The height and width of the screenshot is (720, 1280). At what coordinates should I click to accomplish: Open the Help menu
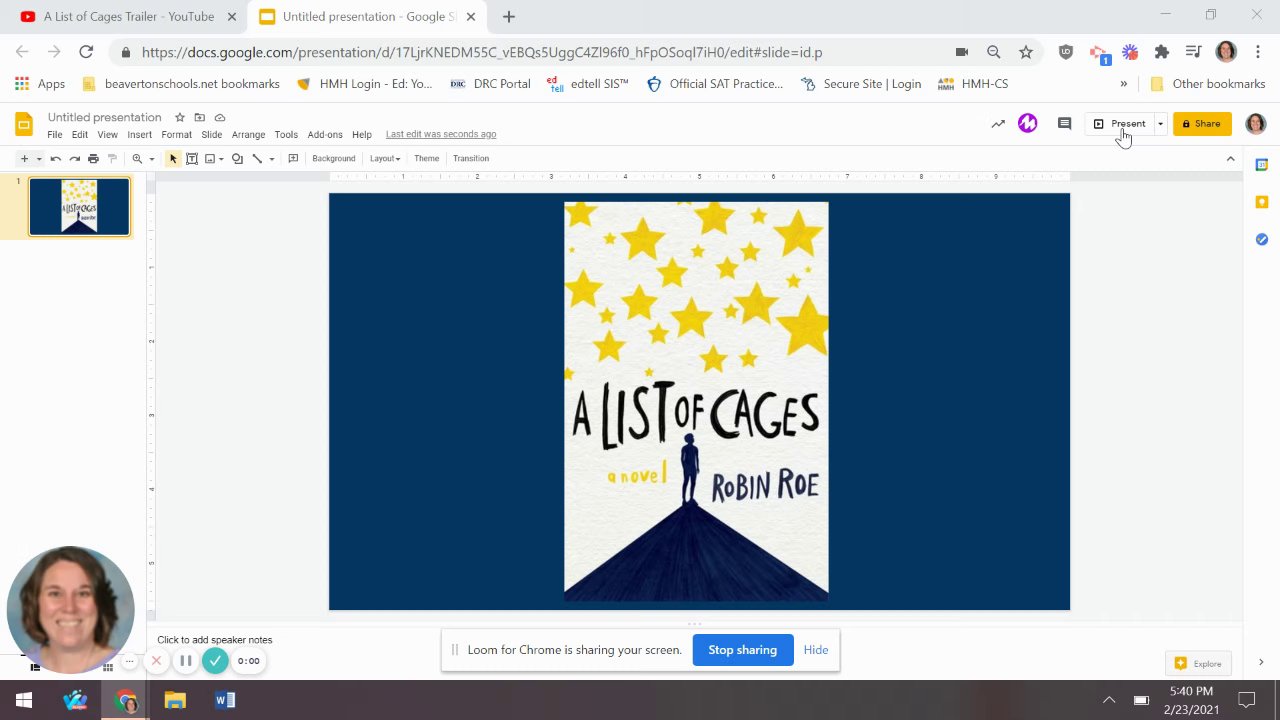pyautogui.click(x=362, y=134)
